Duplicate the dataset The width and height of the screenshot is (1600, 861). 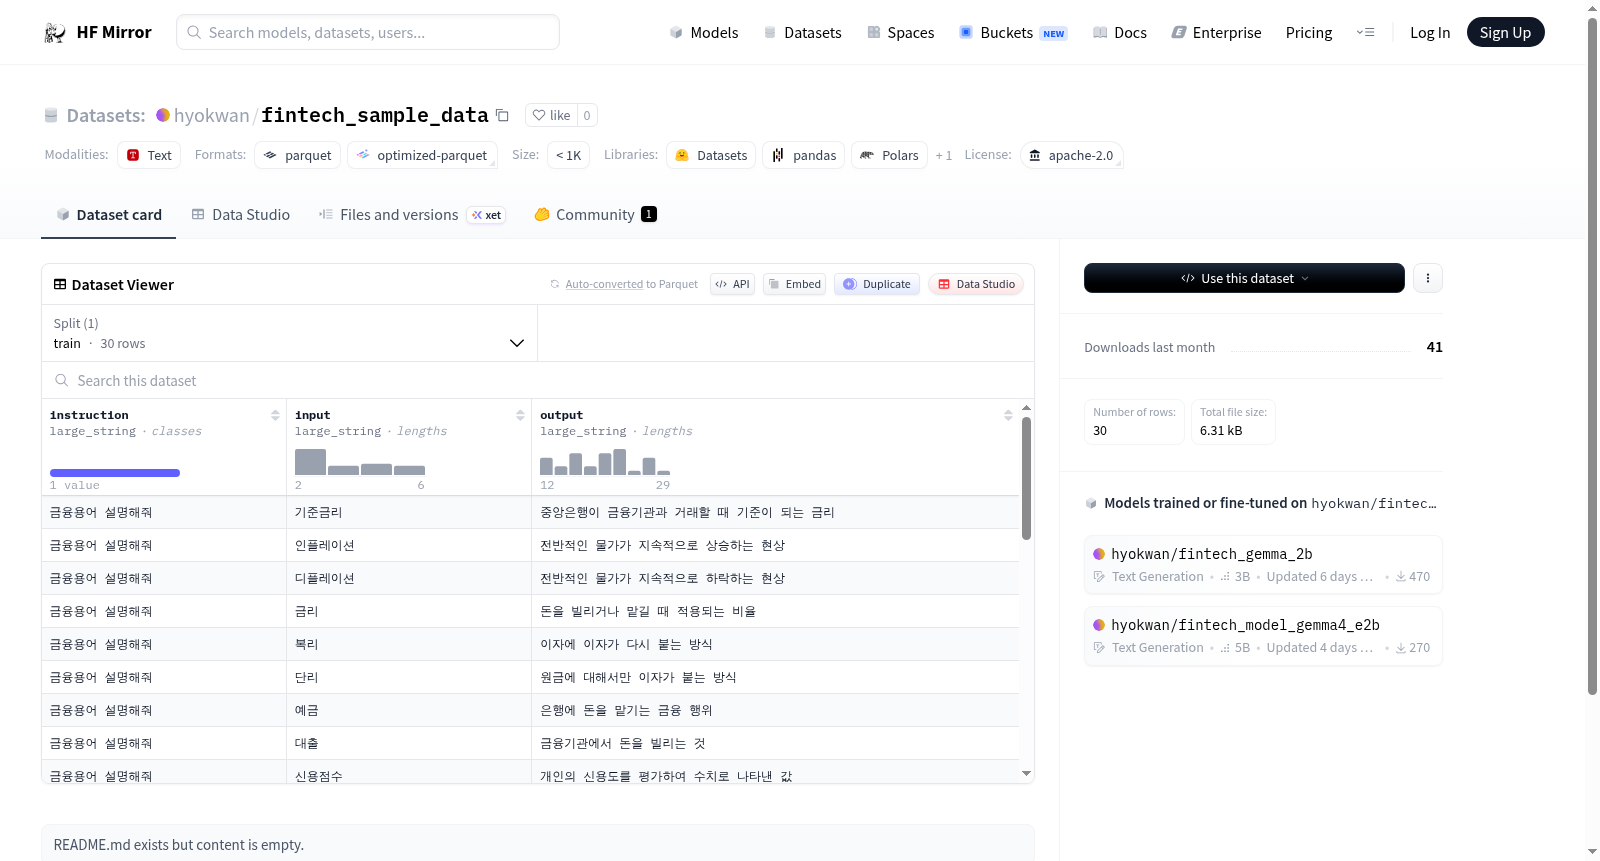(877, 284)
